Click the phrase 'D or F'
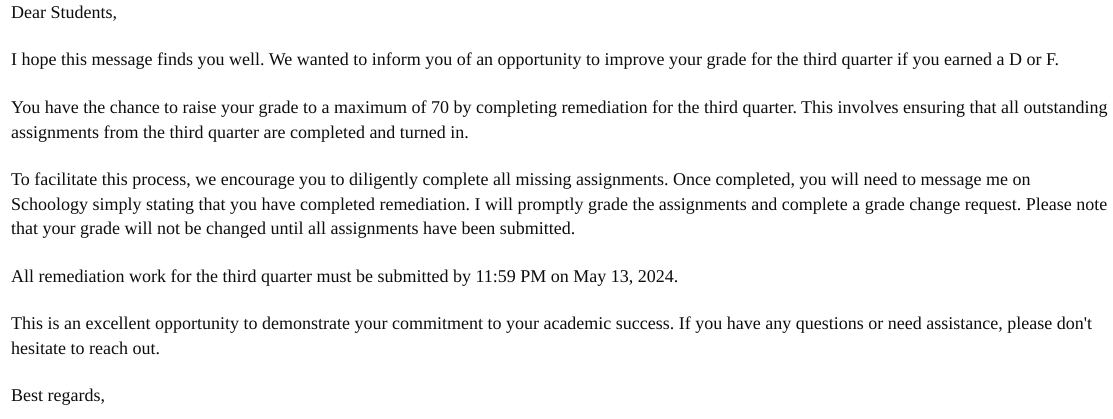The height and width of the screenshot is (419, 1113). [1032, 60]
